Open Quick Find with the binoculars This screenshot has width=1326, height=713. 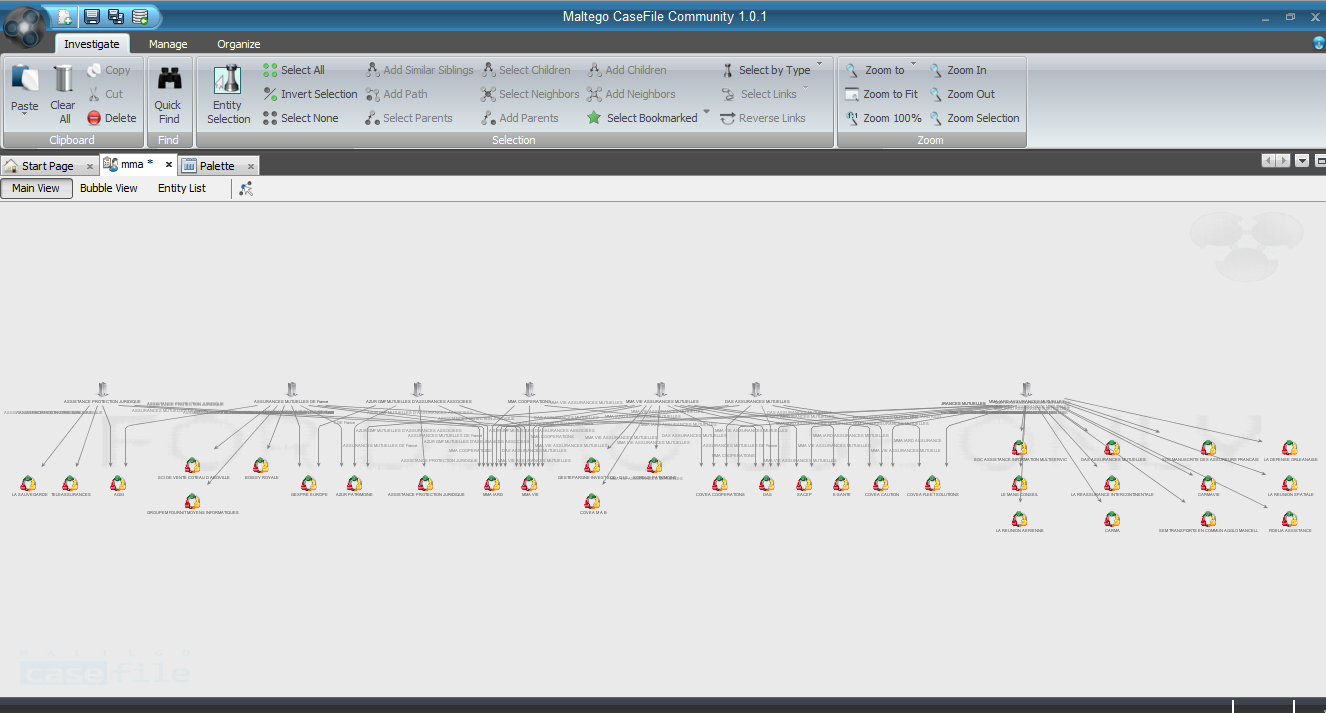point(169,94)
